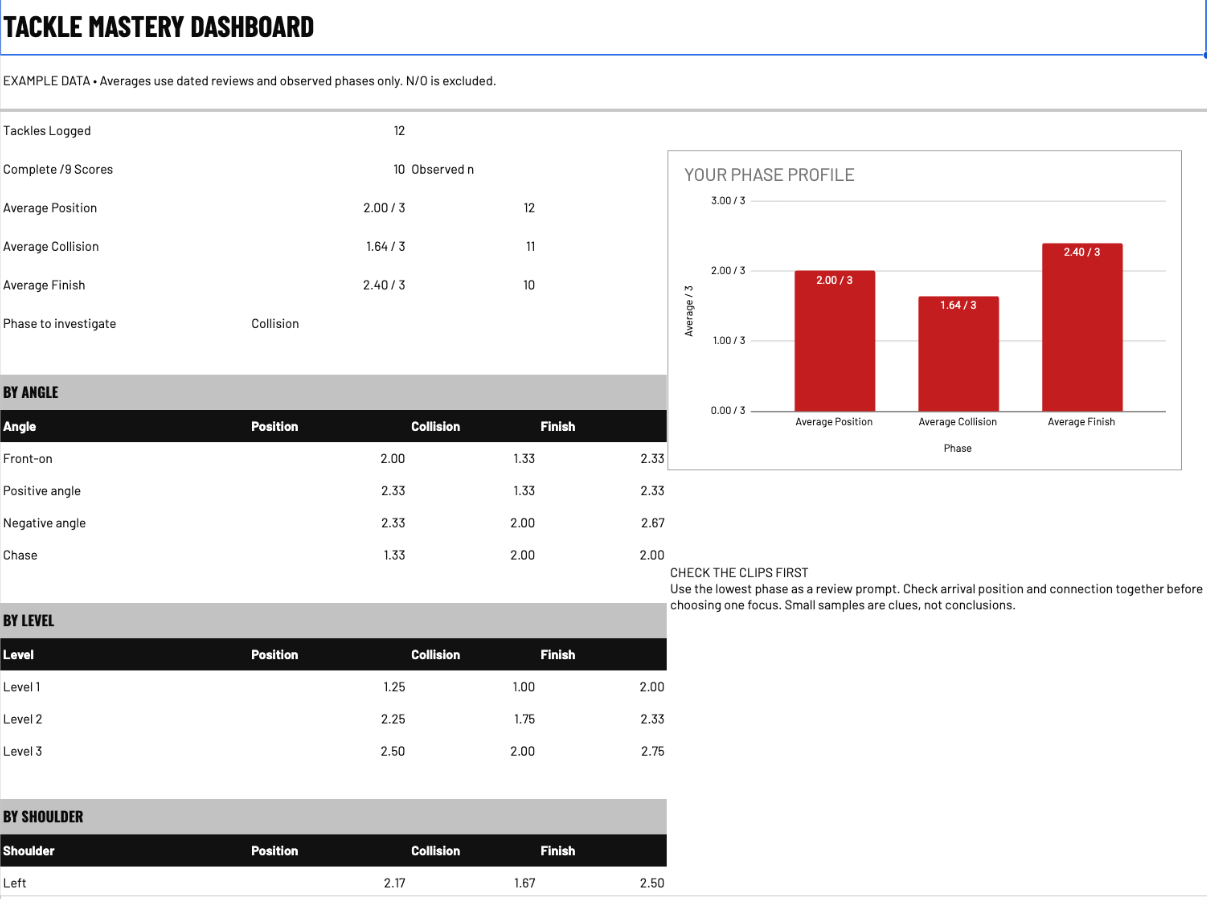Select Level 2 Position value 2.25
1207x899 pixels.
tap(393, 719)
